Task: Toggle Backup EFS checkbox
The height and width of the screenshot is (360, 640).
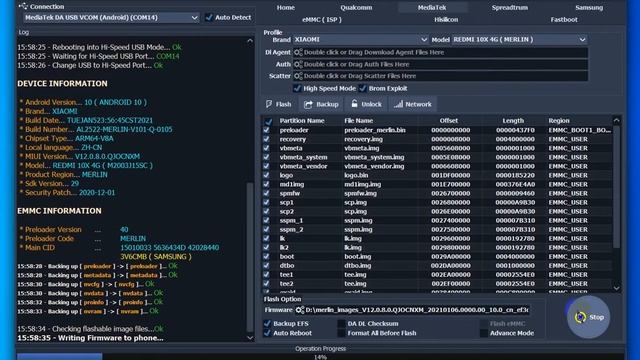Action: tap(267, 323)
